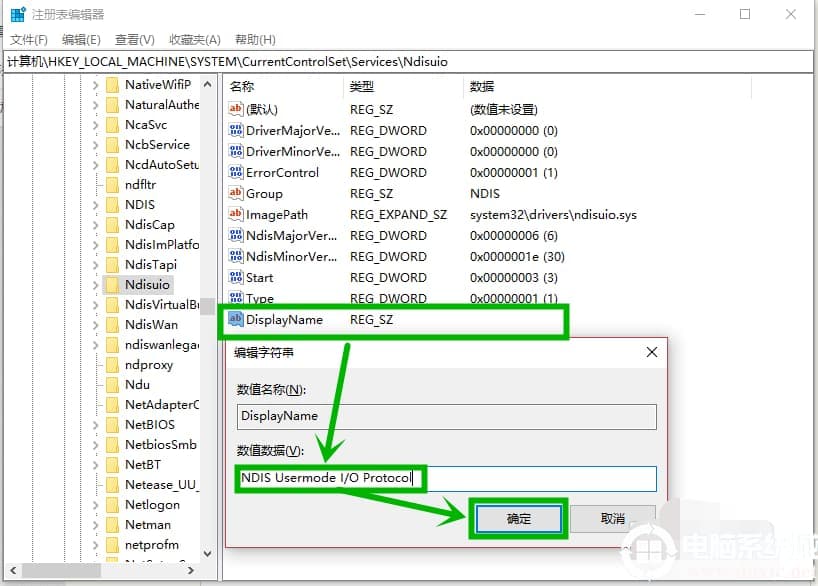The height and width of the screenshot is (586, 818).
Task: Close the 编辑字符串 dialog
Action: click(x=652, y=352)
